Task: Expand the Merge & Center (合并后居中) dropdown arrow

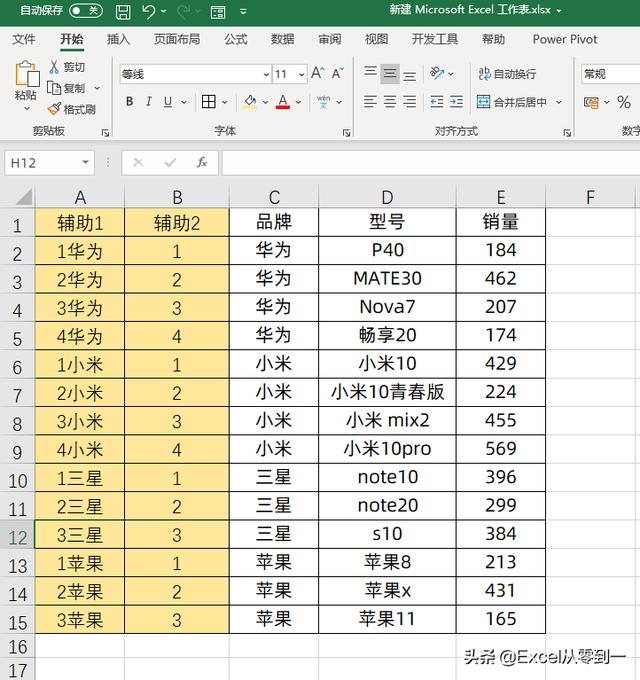Action: click(x=559, y=102)
